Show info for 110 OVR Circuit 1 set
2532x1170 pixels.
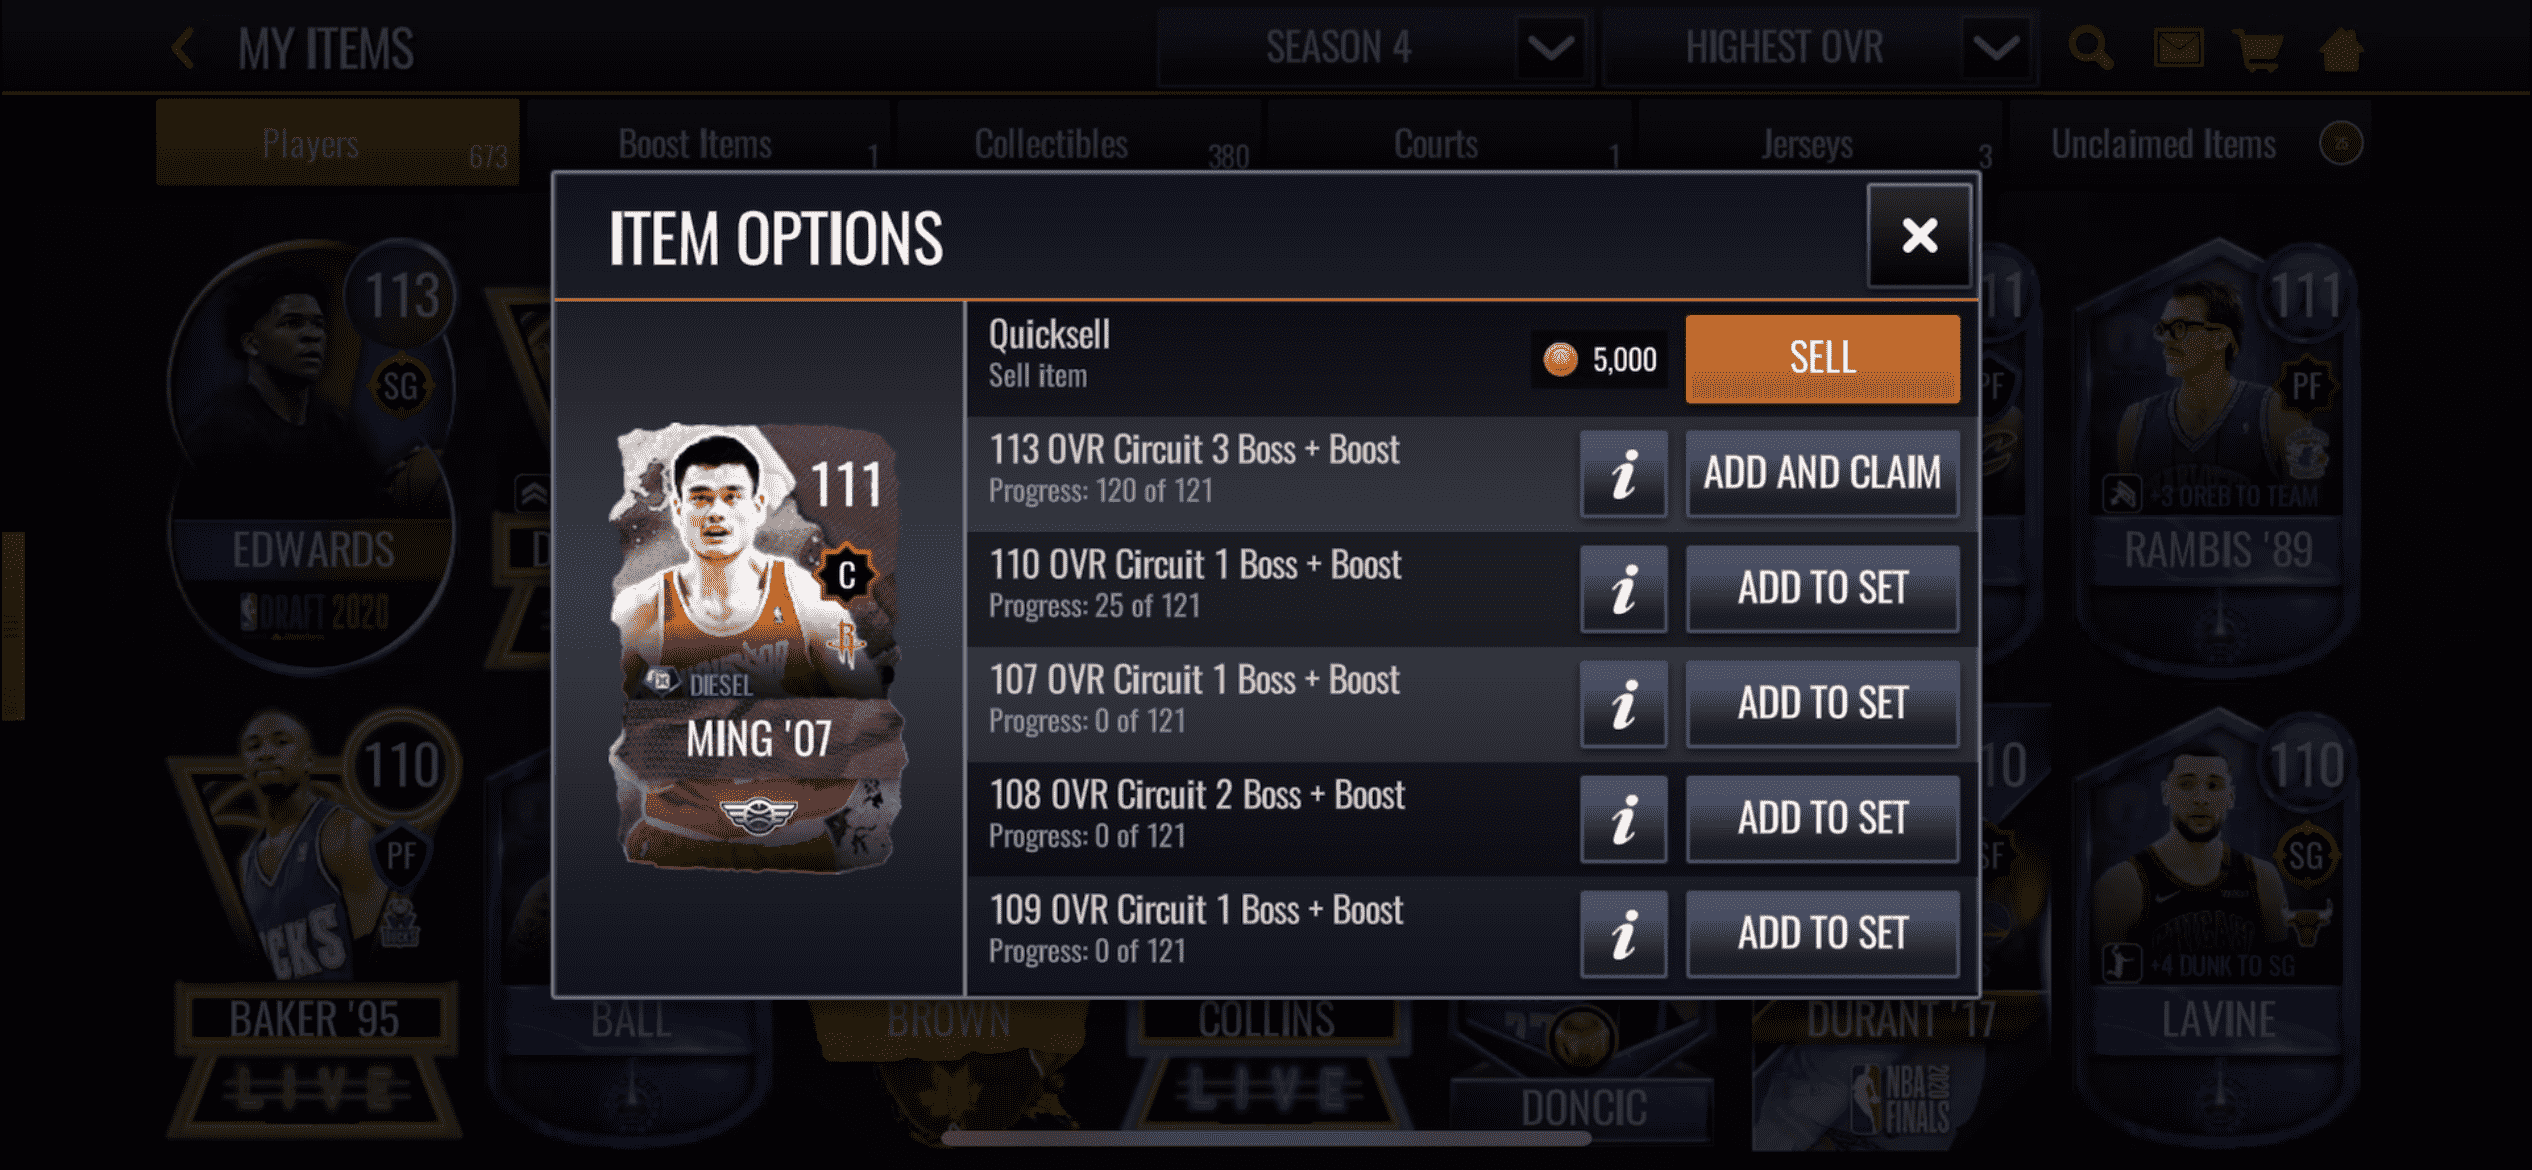point(1623,588)
